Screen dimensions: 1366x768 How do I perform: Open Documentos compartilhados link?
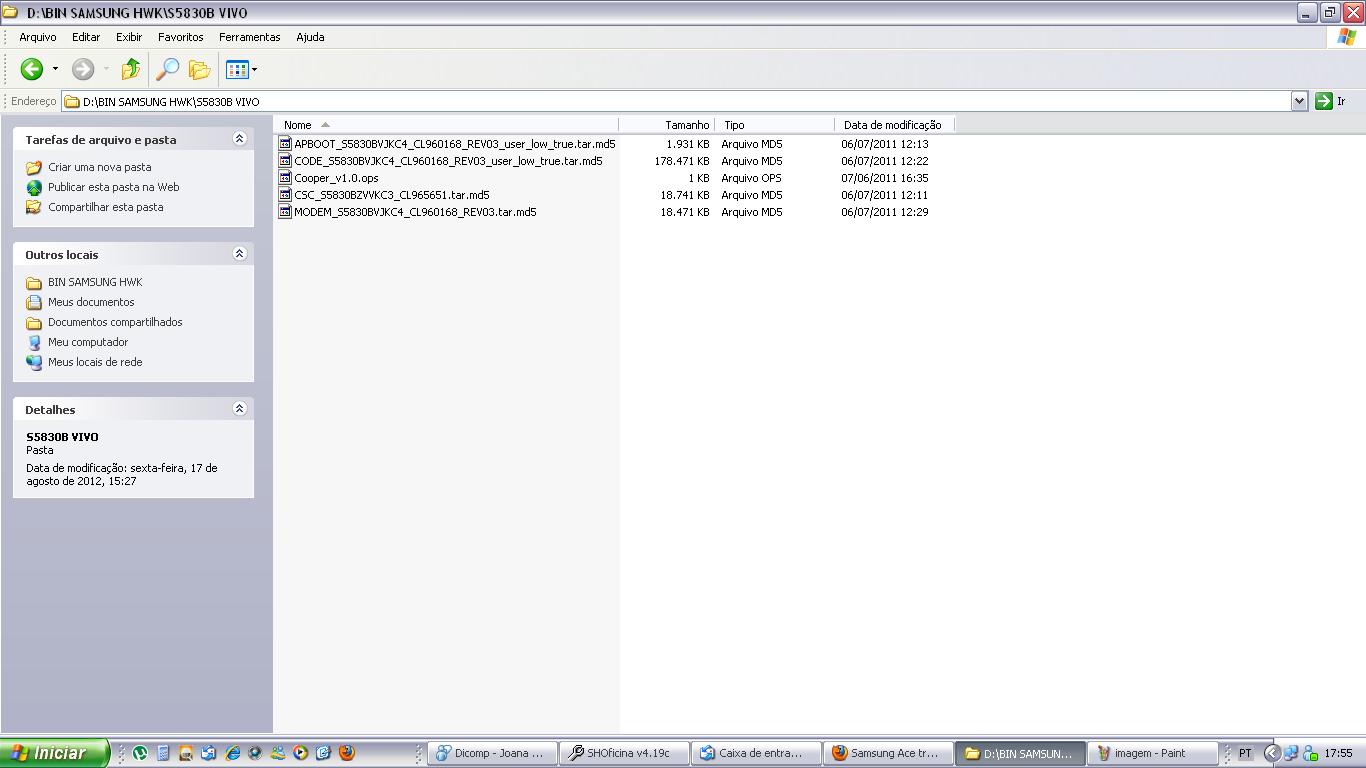[115, 322]
